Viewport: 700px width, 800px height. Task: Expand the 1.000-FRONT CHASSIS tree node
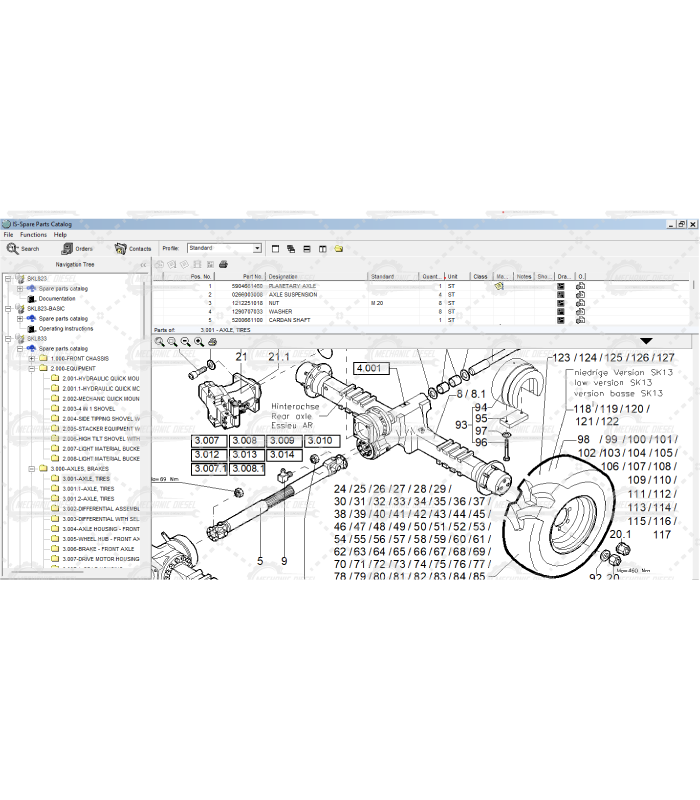[32, 358]
